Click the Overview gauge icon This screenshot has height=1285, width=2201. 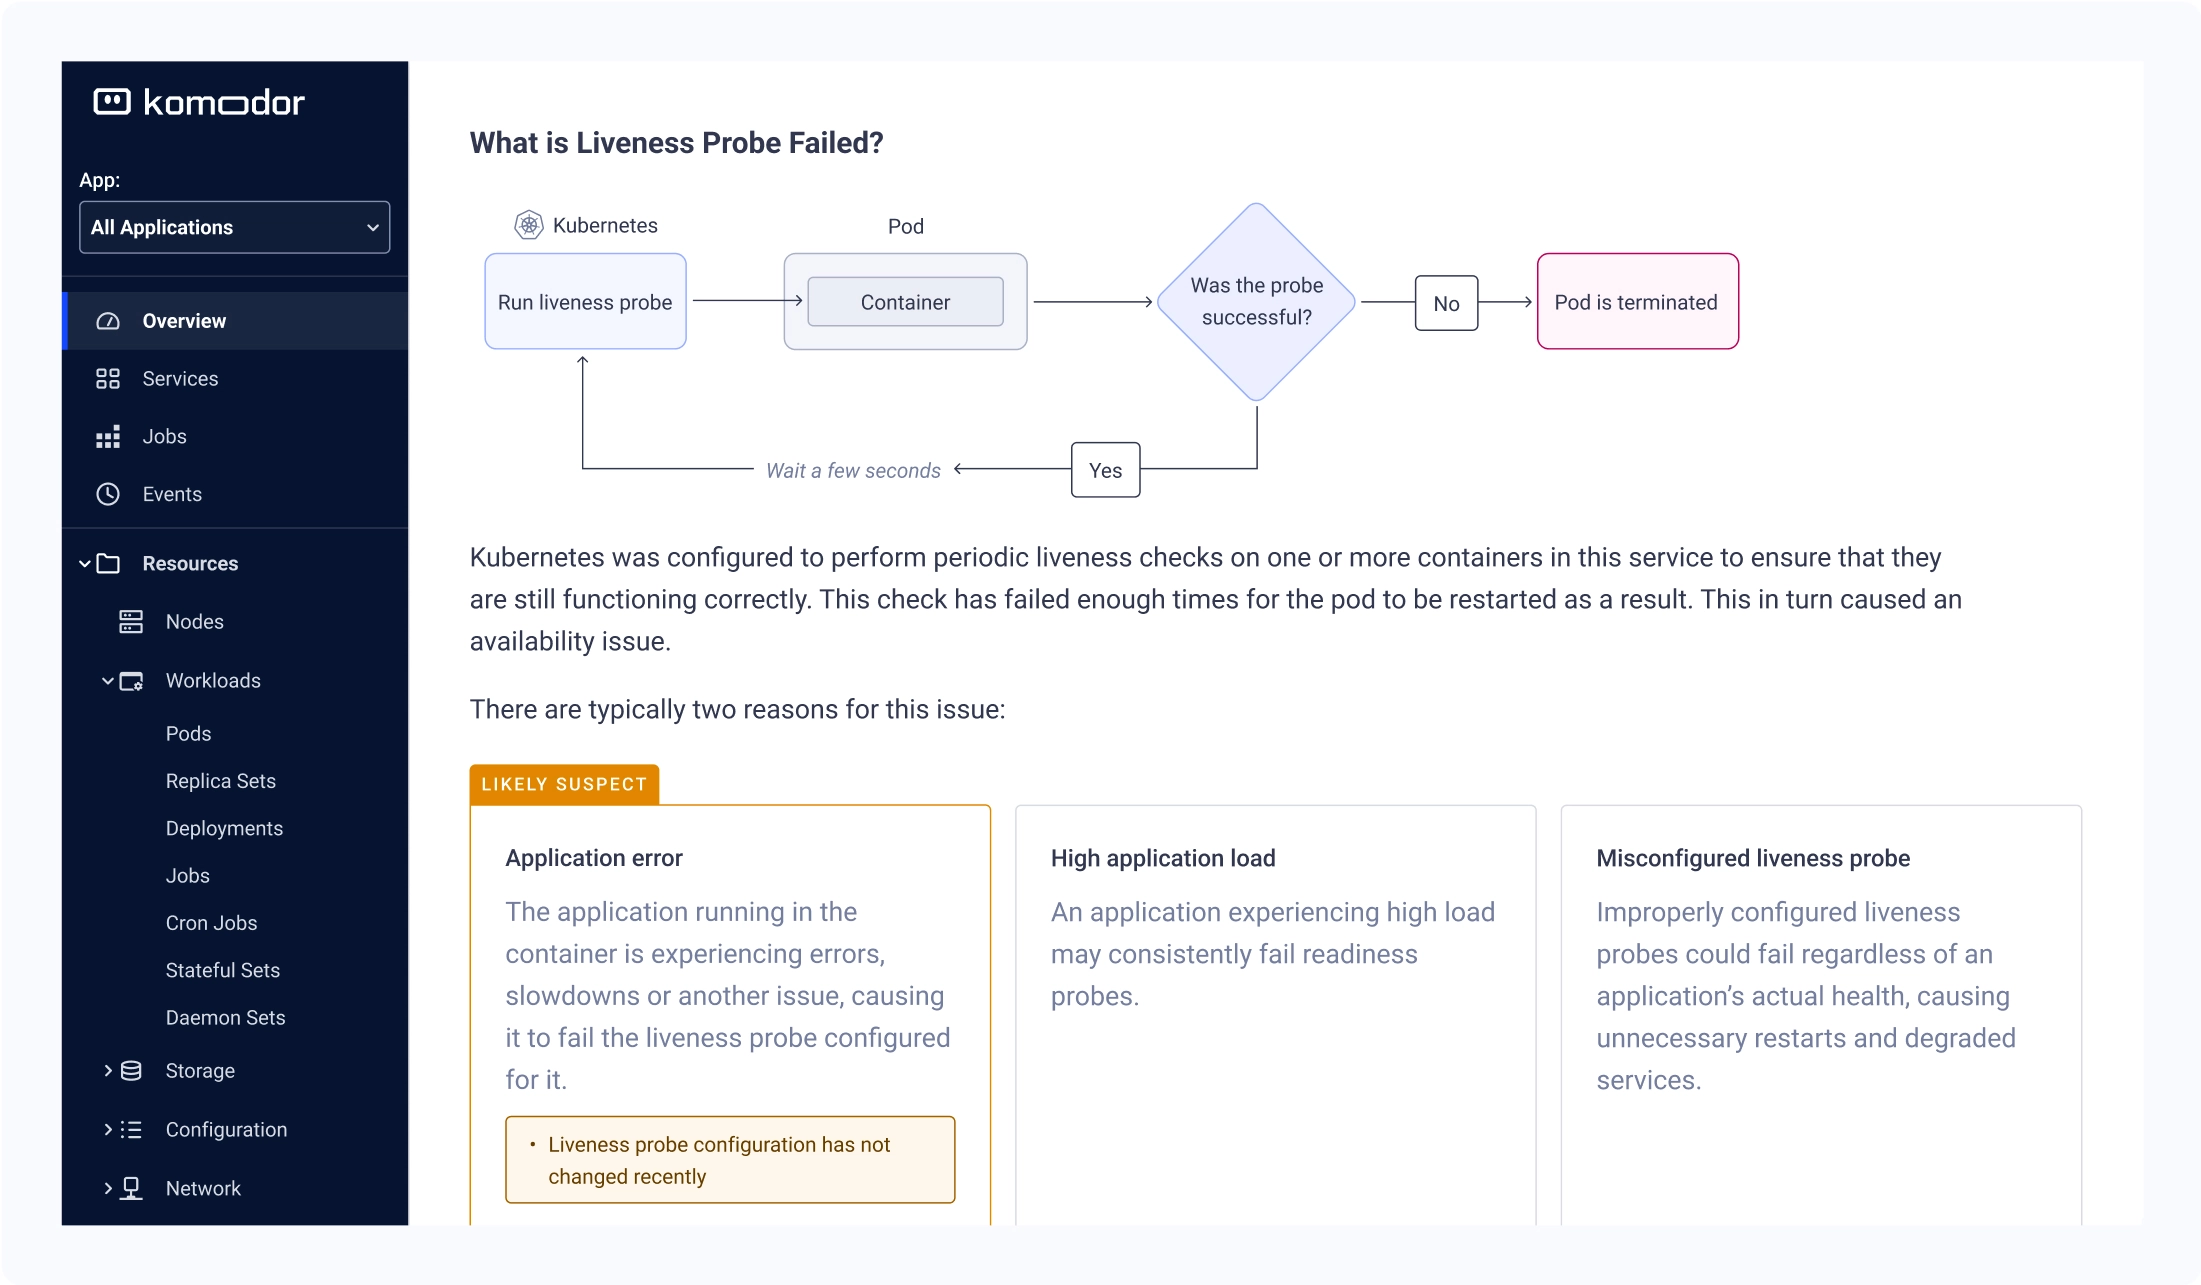[108, 321]
